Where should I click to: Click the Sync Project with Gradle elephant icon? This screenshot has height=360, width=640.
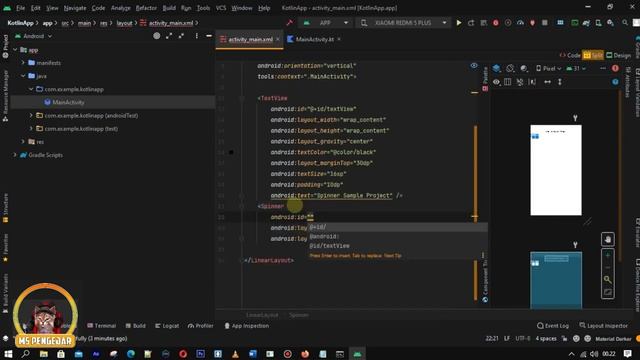coord(586,23)
